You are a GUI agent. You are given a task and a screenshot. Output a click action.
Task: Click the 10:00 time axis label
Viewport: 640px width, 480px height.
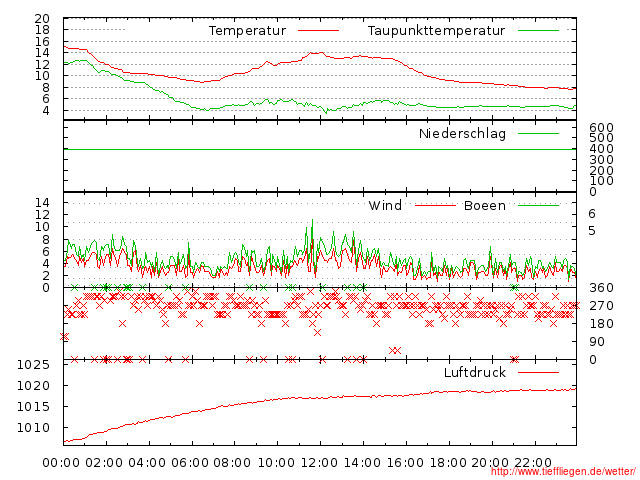click(276, 463)
